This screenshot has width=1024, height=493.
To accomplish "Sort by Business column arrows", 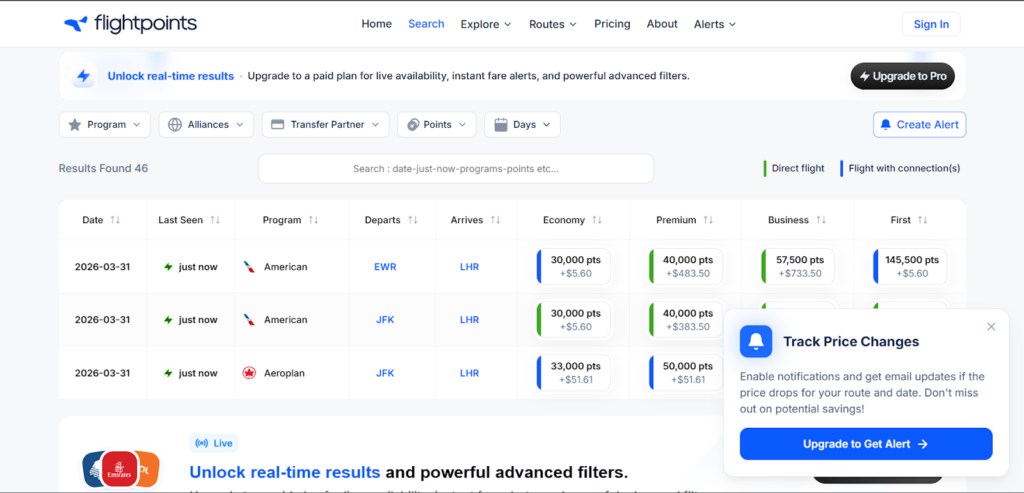I will [x=820, y=220].
